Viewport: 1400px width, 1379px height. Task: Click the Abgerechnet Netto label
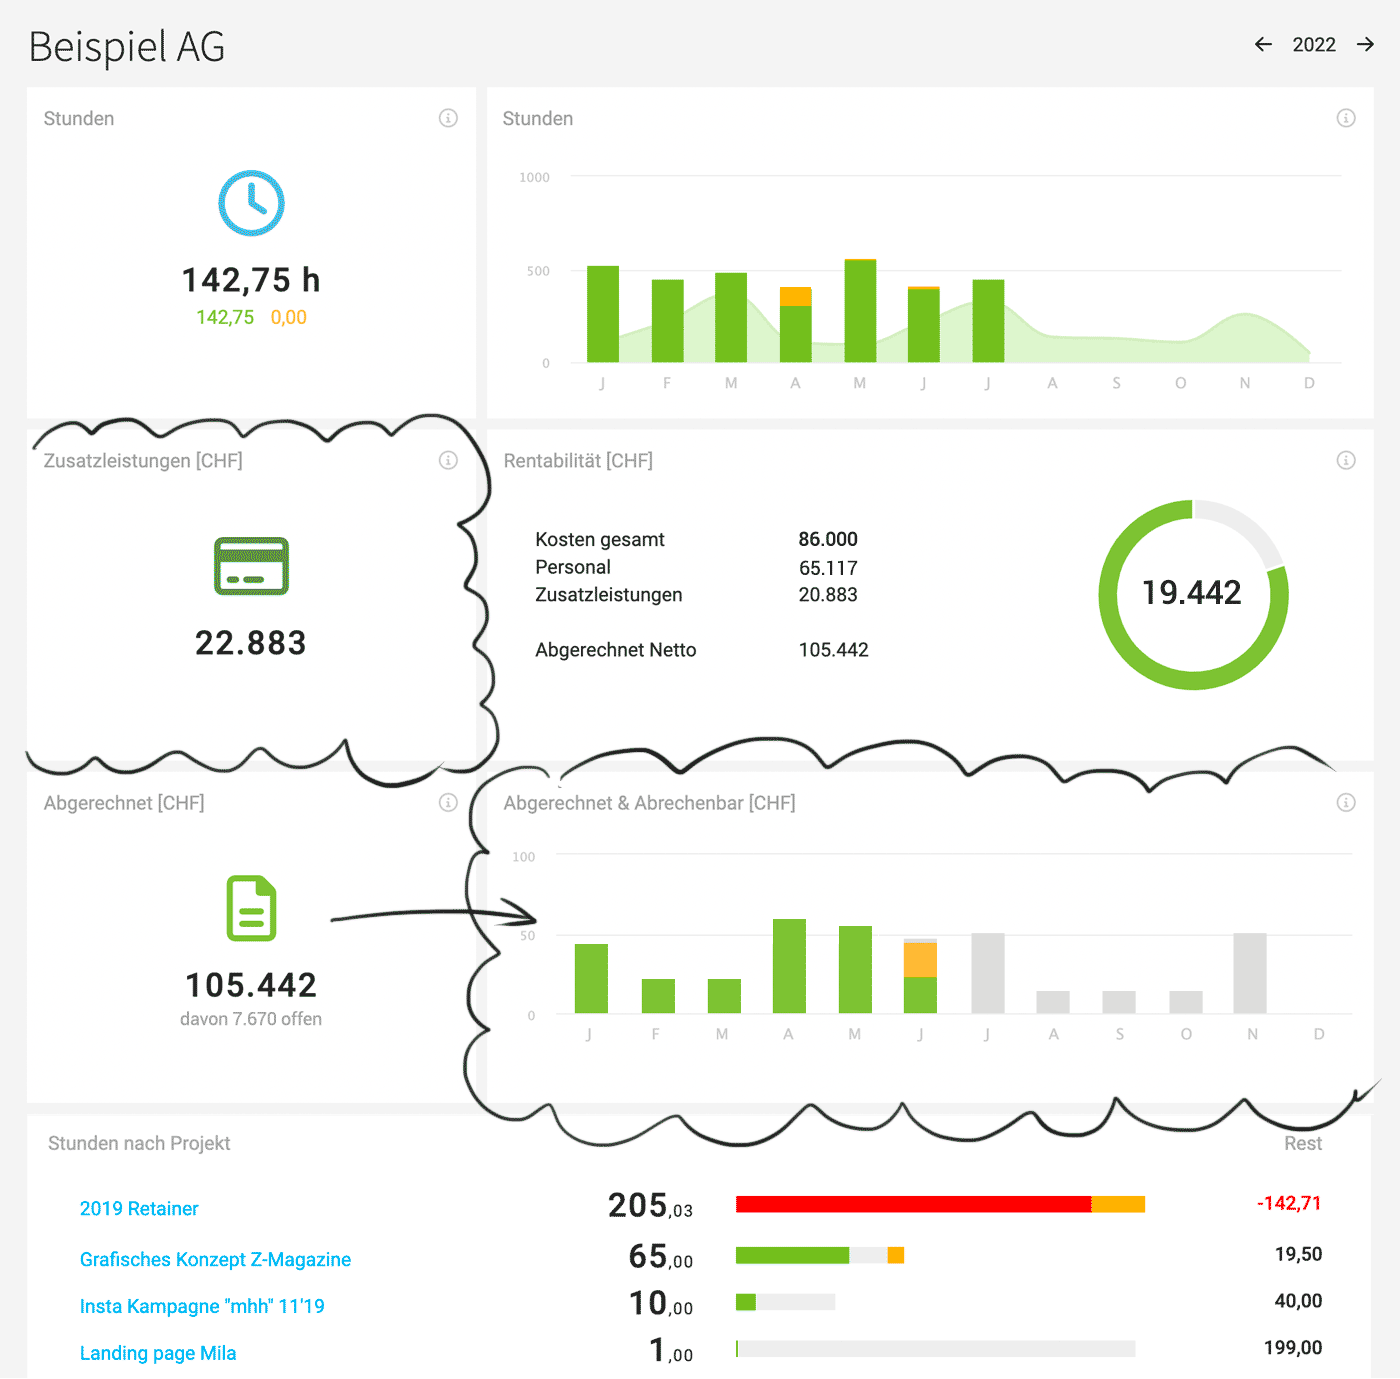point(616,650)
